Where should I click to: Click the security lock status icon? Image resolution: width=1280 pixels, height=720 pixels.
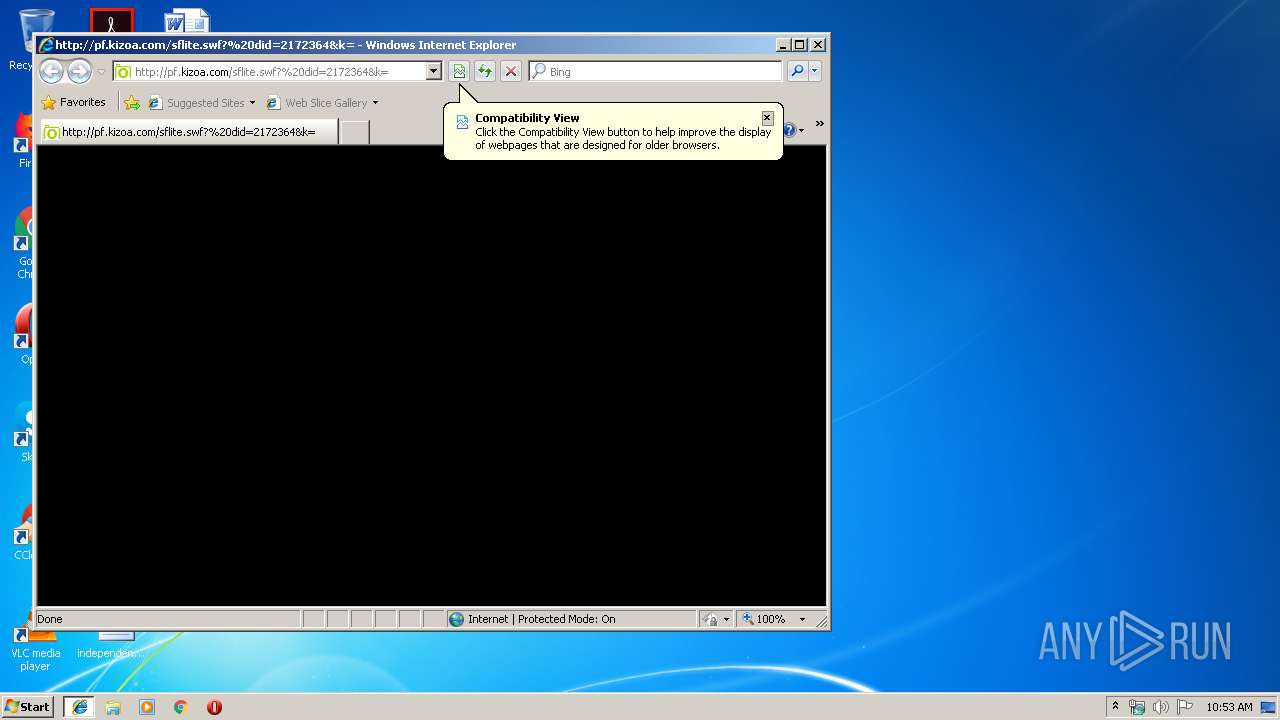[711, 619]
